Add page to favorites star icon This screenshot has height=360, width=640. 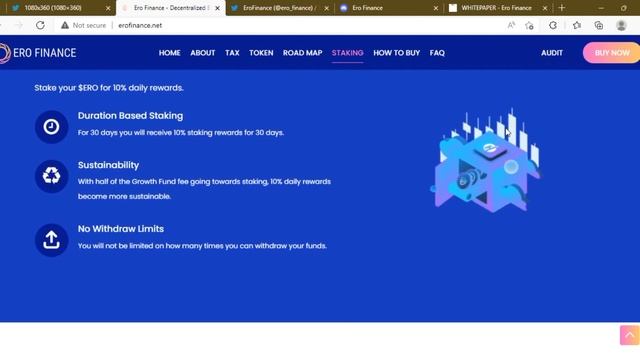click(529, 25)
